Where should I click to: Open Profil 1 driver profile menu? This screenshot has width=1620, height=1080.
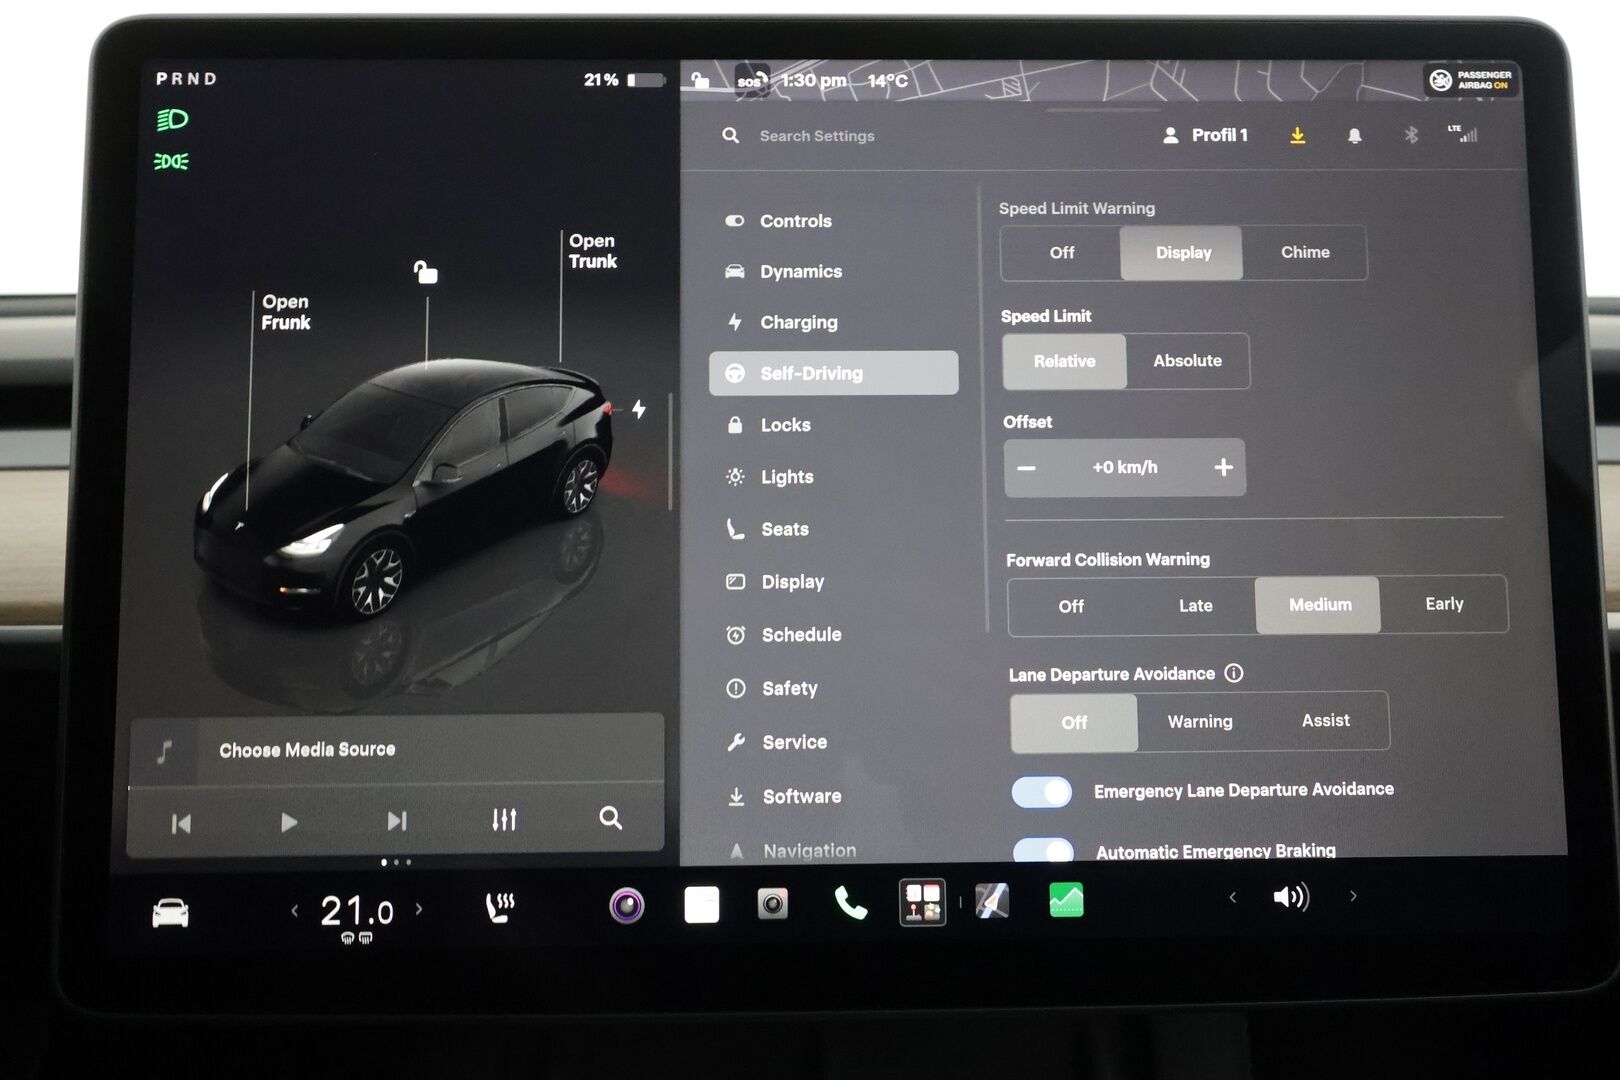(1205, 135)
